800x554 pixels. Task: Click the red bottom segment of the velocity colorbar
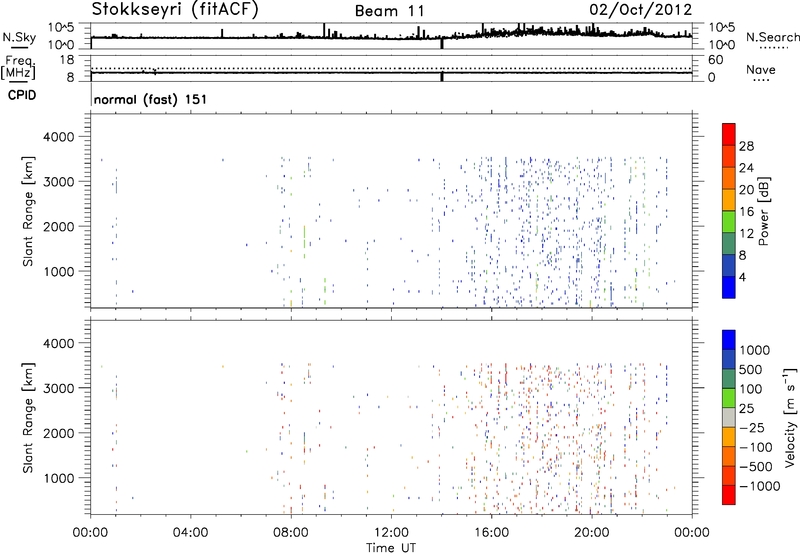(729, 495)
